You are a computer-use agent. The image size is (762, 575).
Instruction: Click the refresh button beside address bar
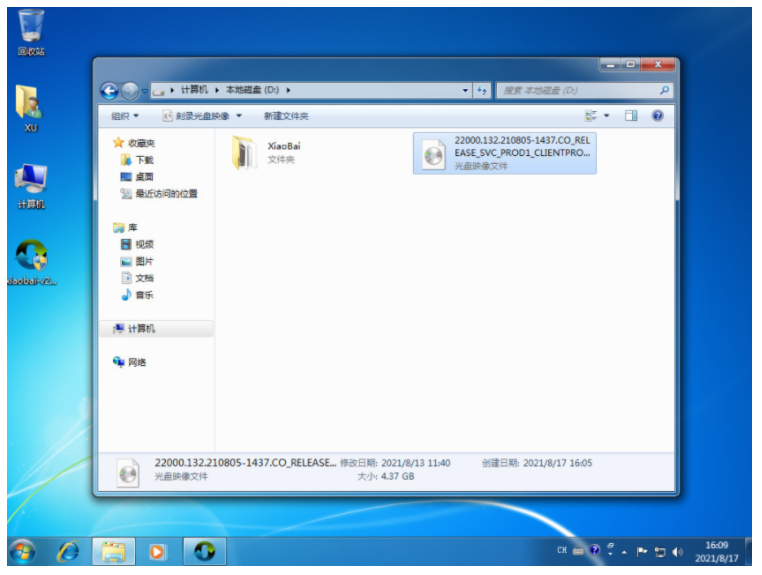point(482,91)
